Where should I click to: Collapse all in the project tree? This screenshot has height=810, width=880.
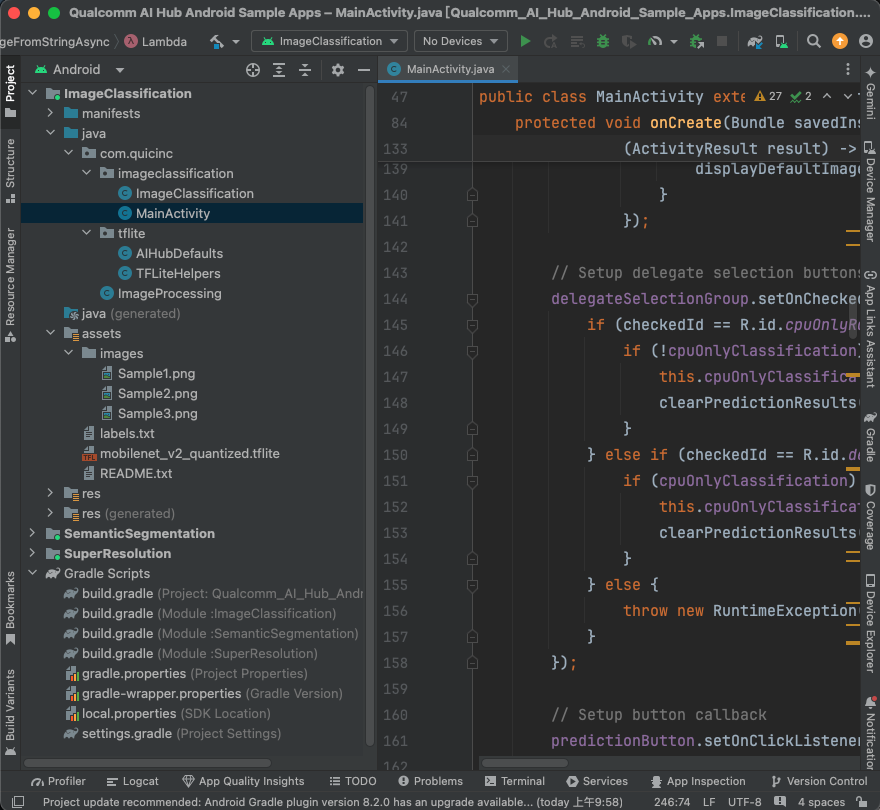click(x=305, y=70)
